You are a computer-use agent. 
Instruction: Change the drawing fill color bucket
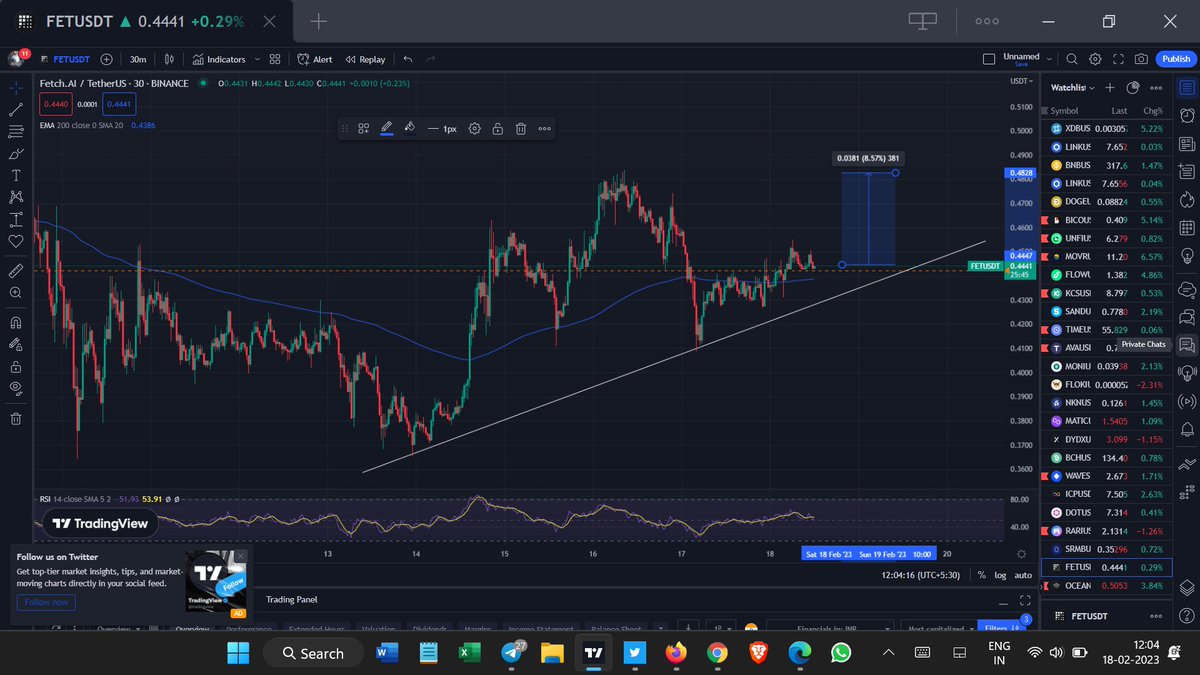tap(409, 128)
